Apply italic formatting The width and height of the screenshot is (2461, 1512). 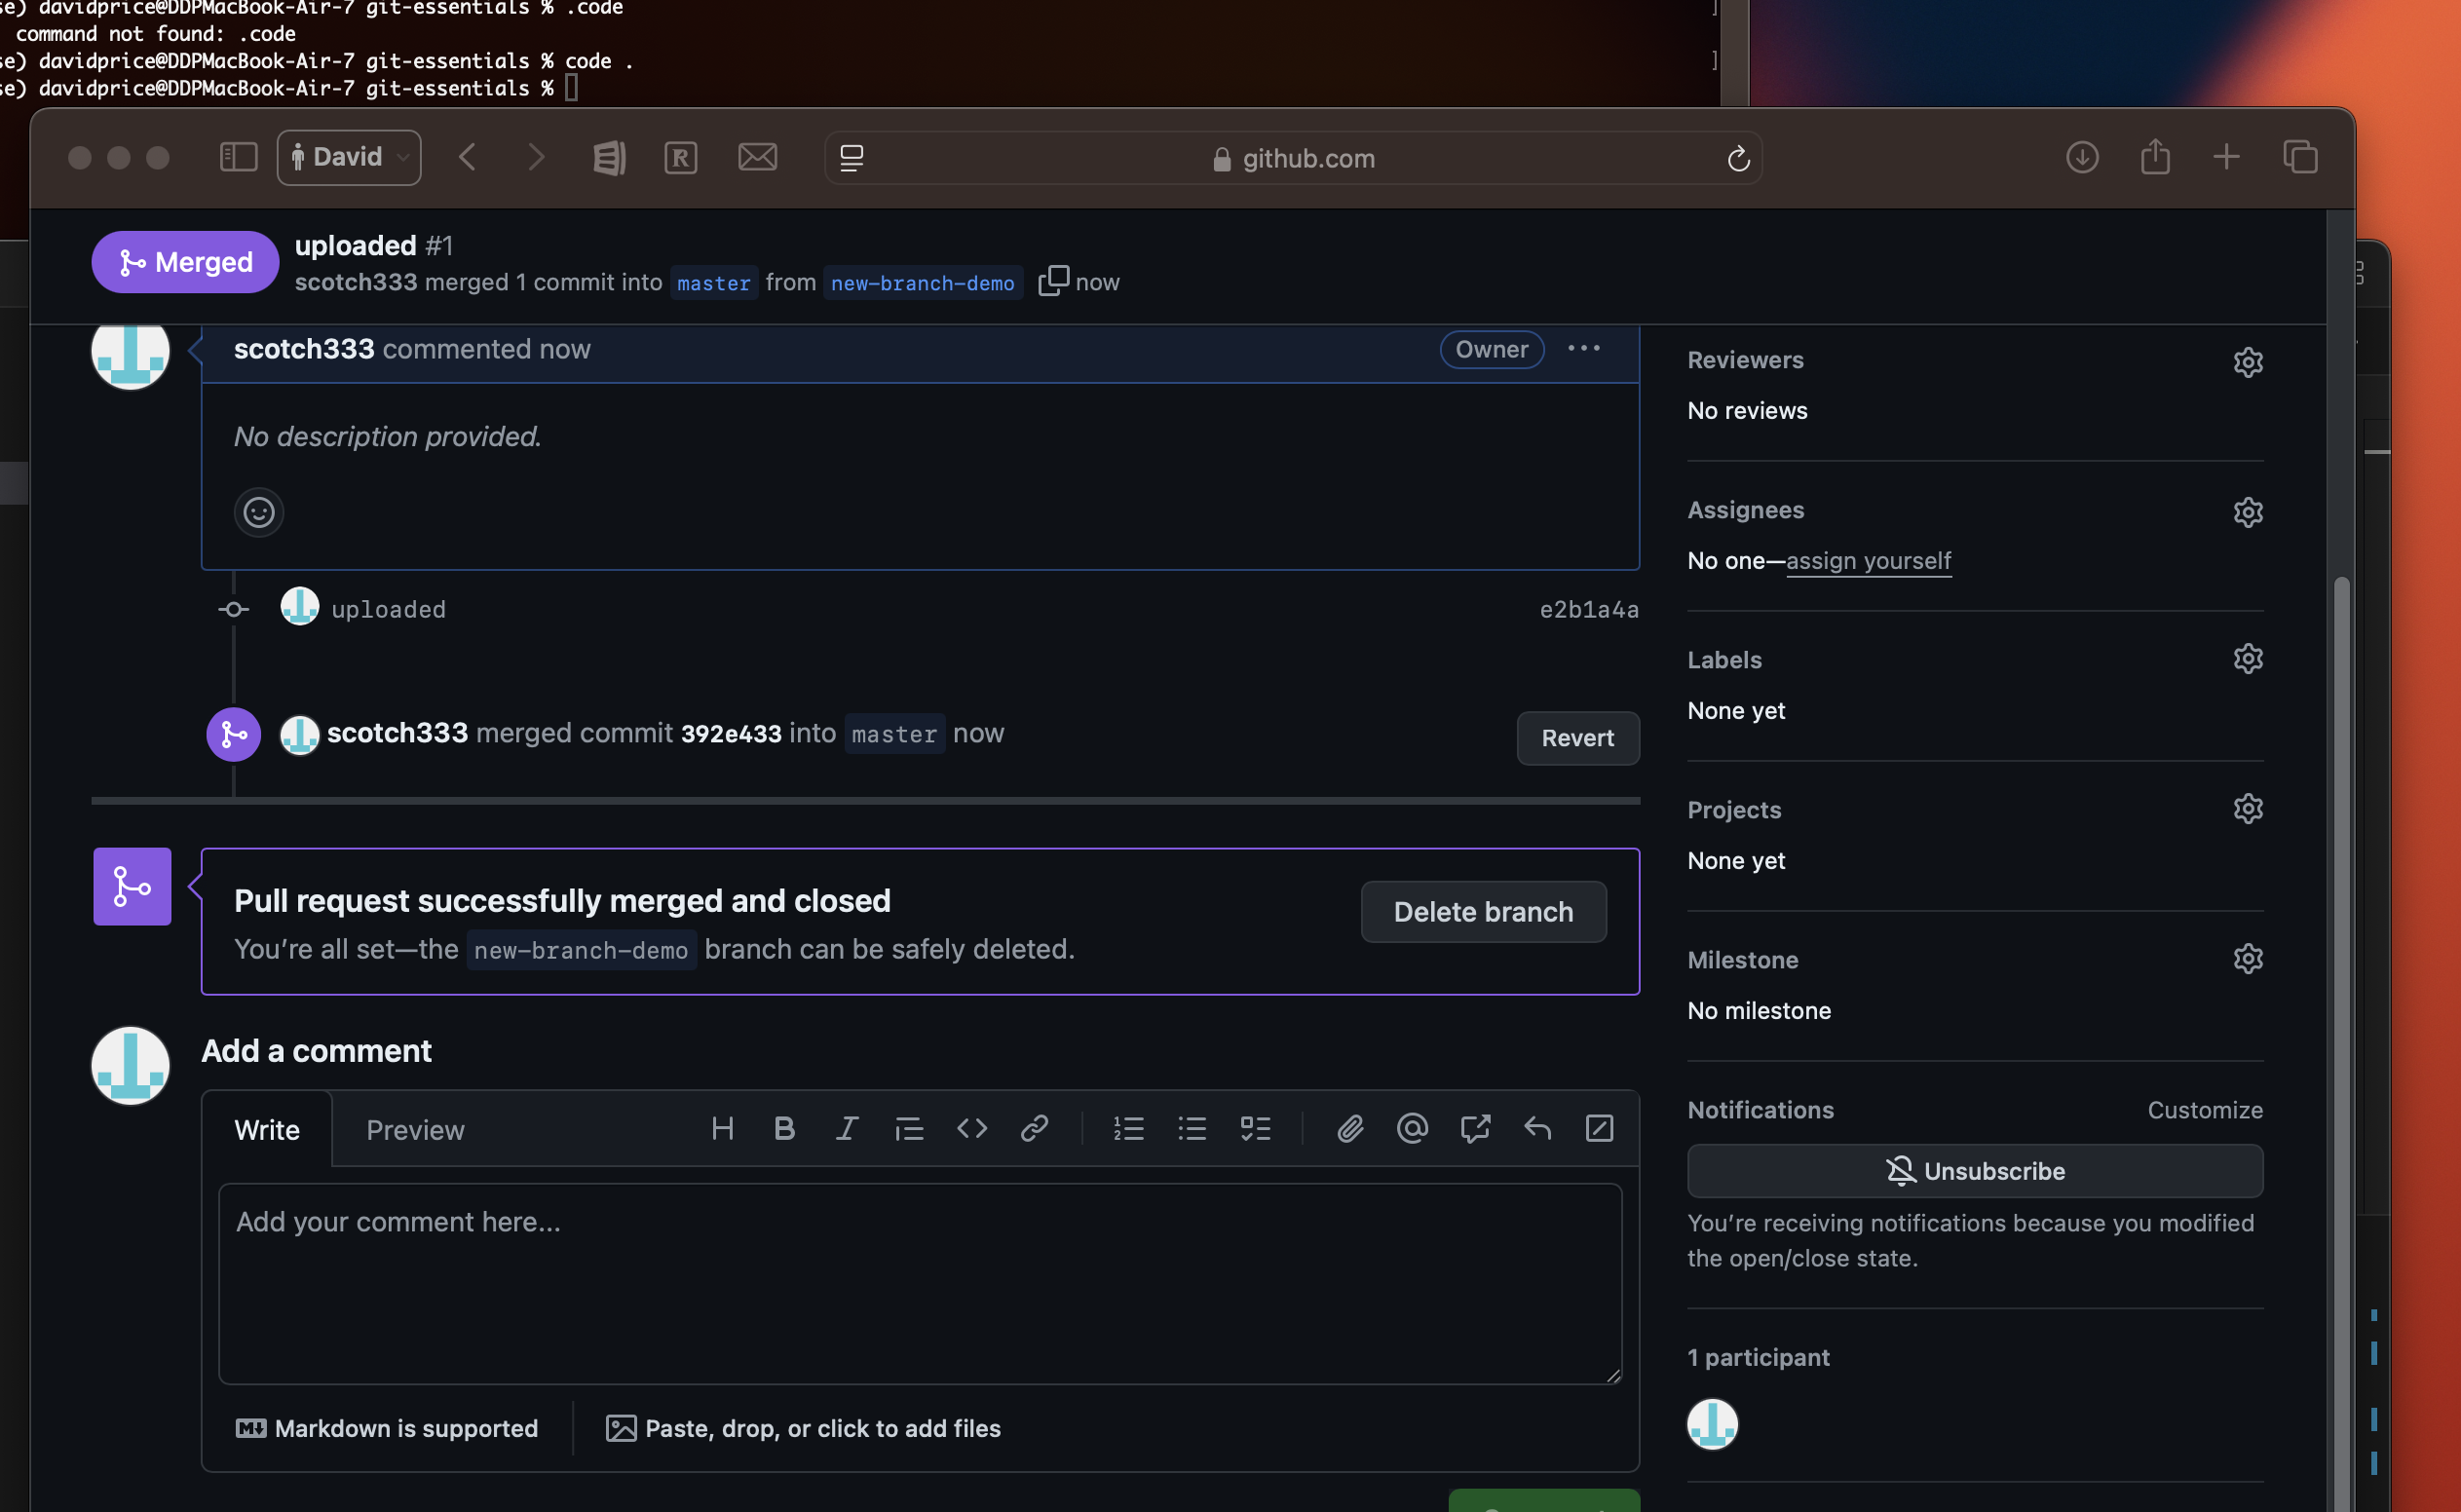[x=847, y=1129]
